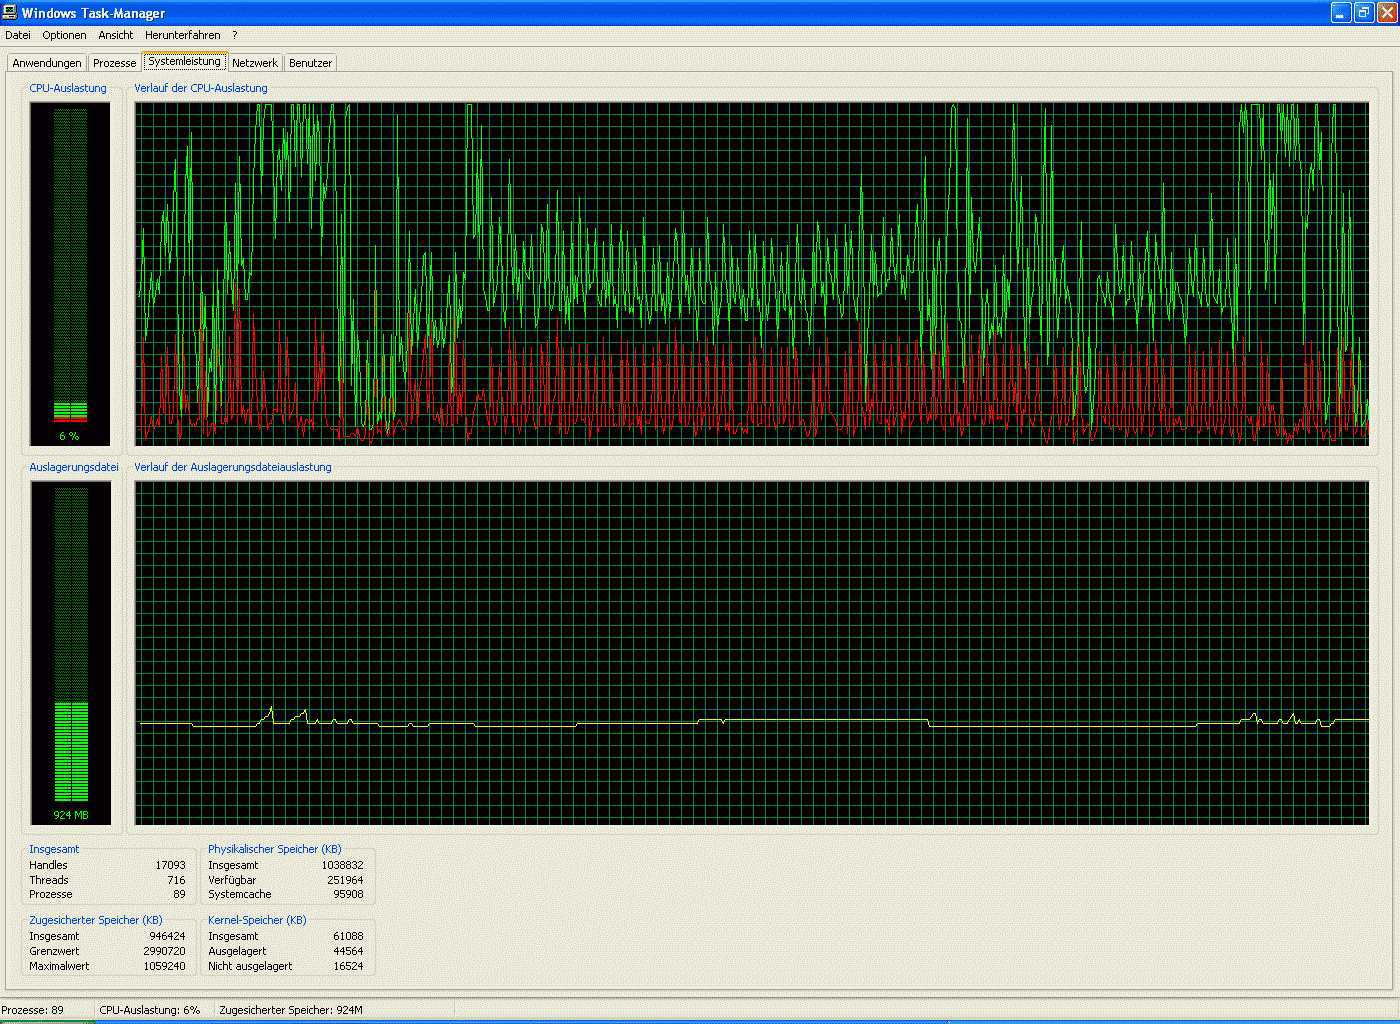This screenshot has height=1024, width=1400.
Task: Click Zugesicherter Speicher: 924M in status bar
Action: pos(291,1010)
